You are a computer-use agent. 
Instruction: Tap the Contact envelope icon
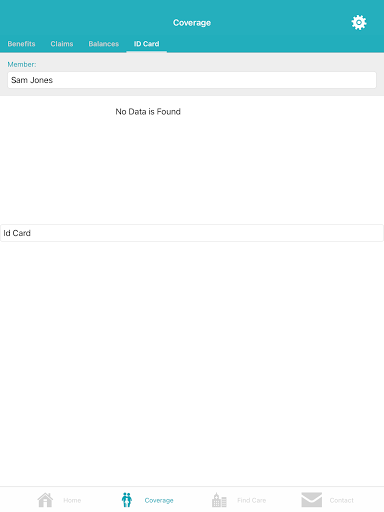311,500
